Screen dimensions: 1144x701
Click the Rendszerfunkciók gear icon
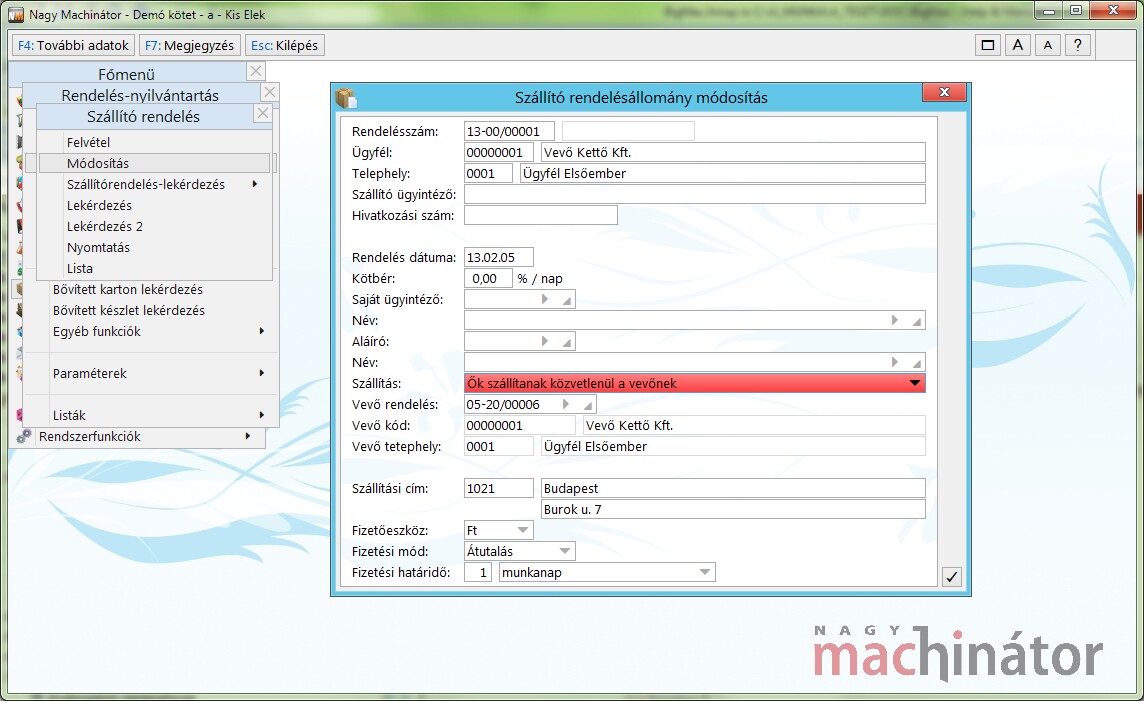click(x=24, y=436)
